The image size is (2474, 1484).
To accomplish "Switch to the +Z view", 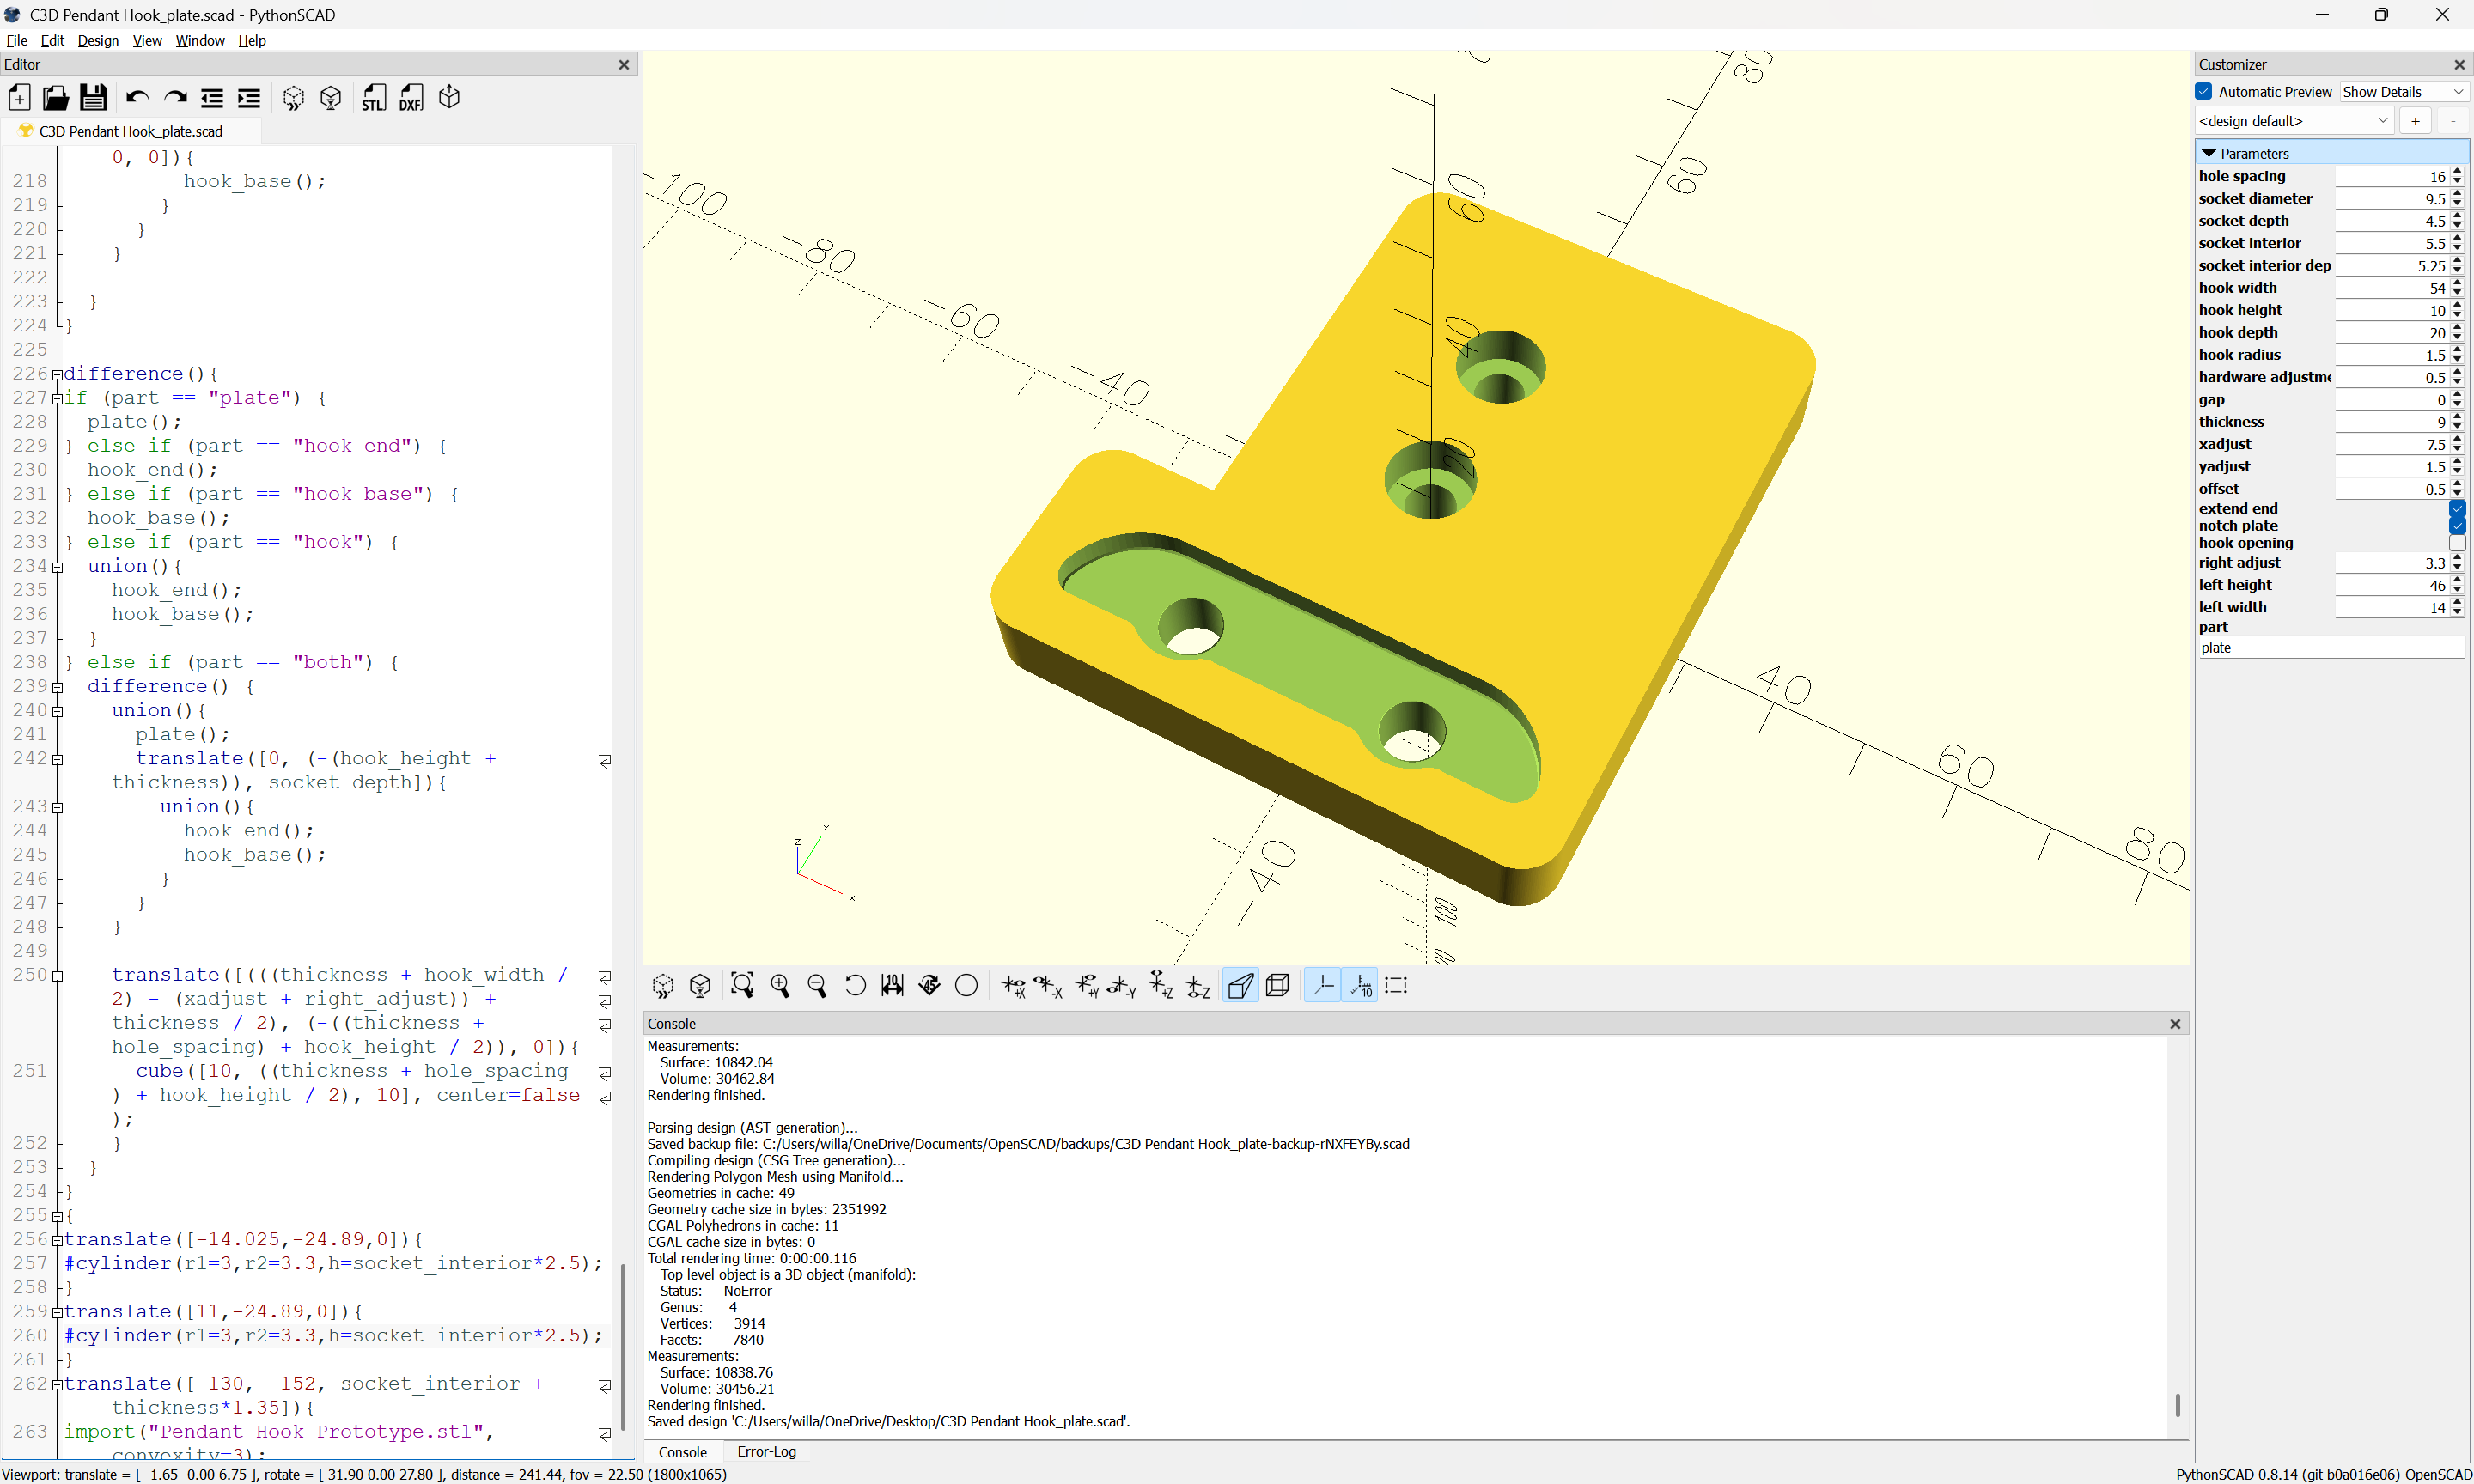I will click(x=1161, y=986).
